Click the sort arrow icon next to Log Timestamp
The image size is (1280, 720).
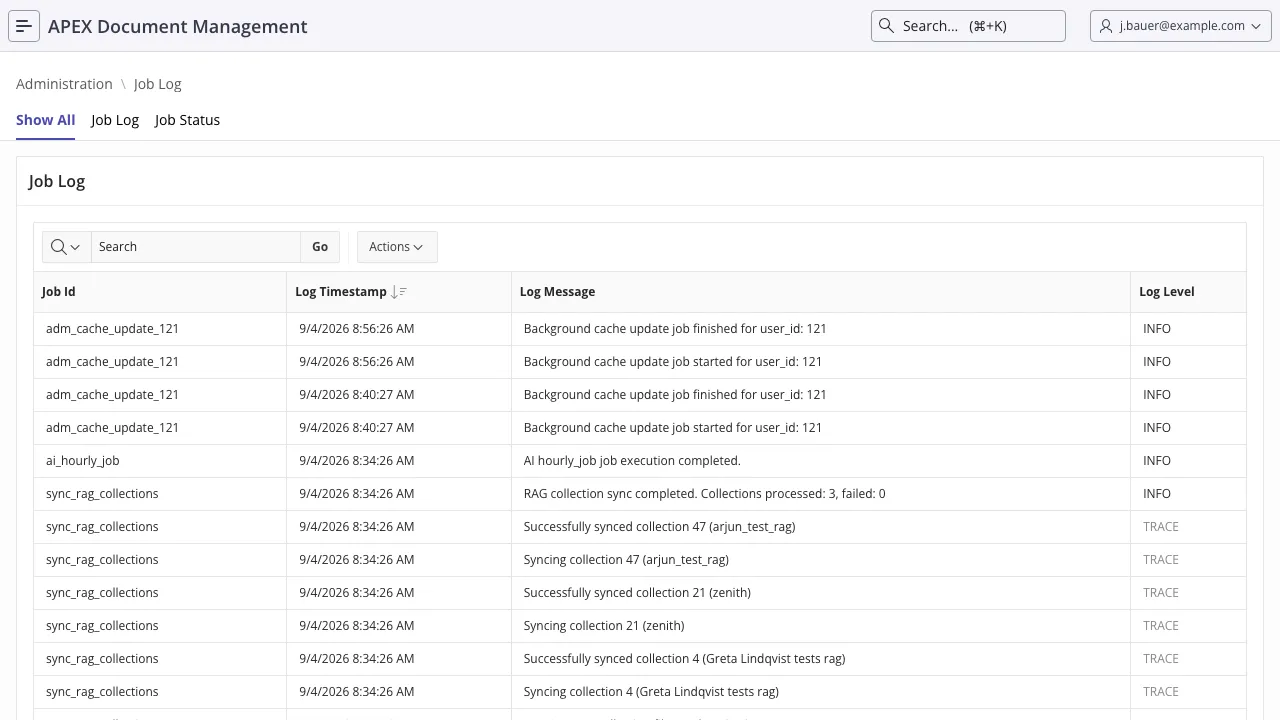(398, 292)
